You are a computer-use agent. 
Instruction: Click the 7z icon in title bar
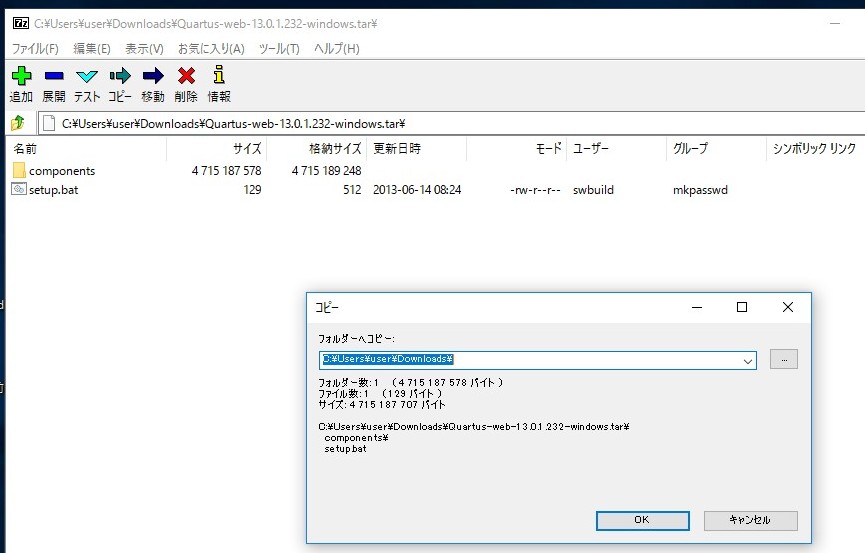[x=21, y=23]
